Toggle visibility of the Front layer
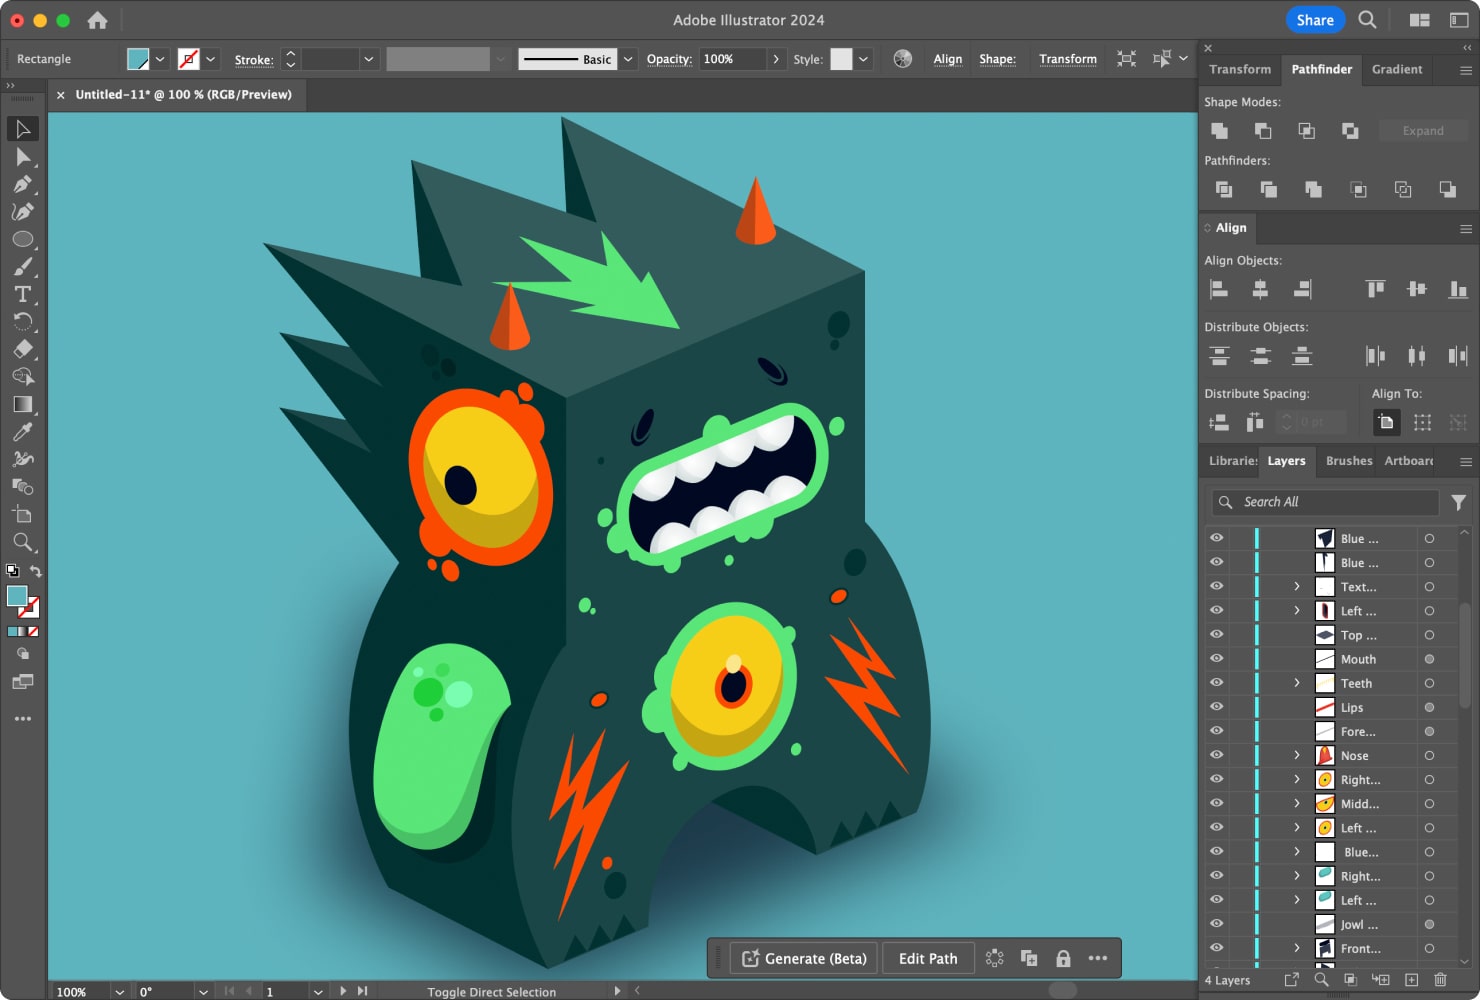Viewport: 1480px width, 1000px height. (1217, 948)
